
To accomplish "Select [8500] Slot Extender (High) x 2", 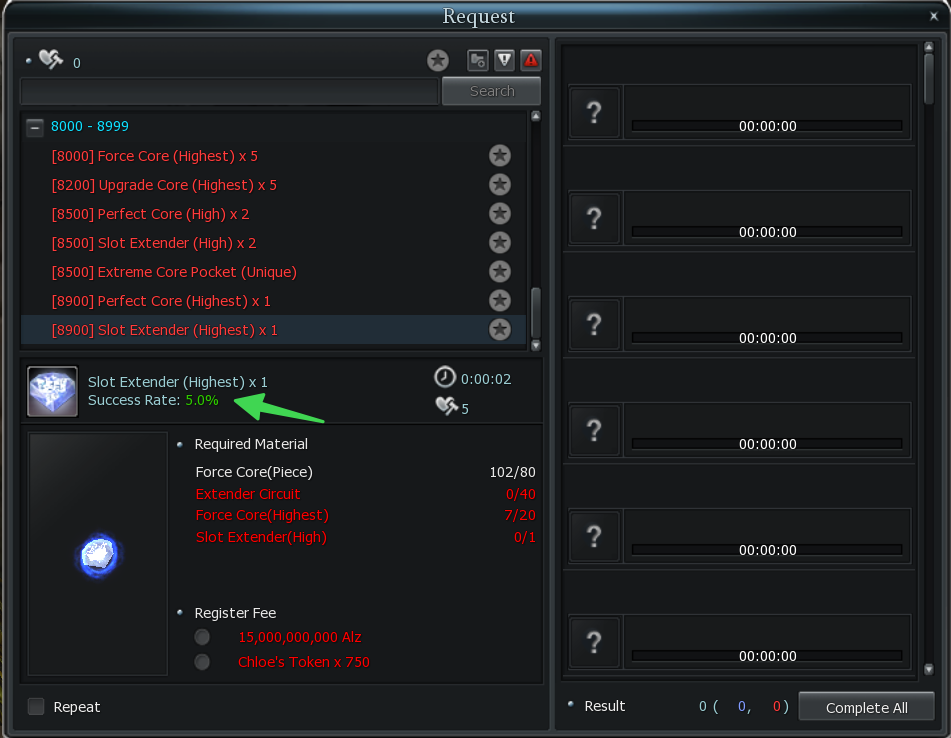I will click(154, 243).
